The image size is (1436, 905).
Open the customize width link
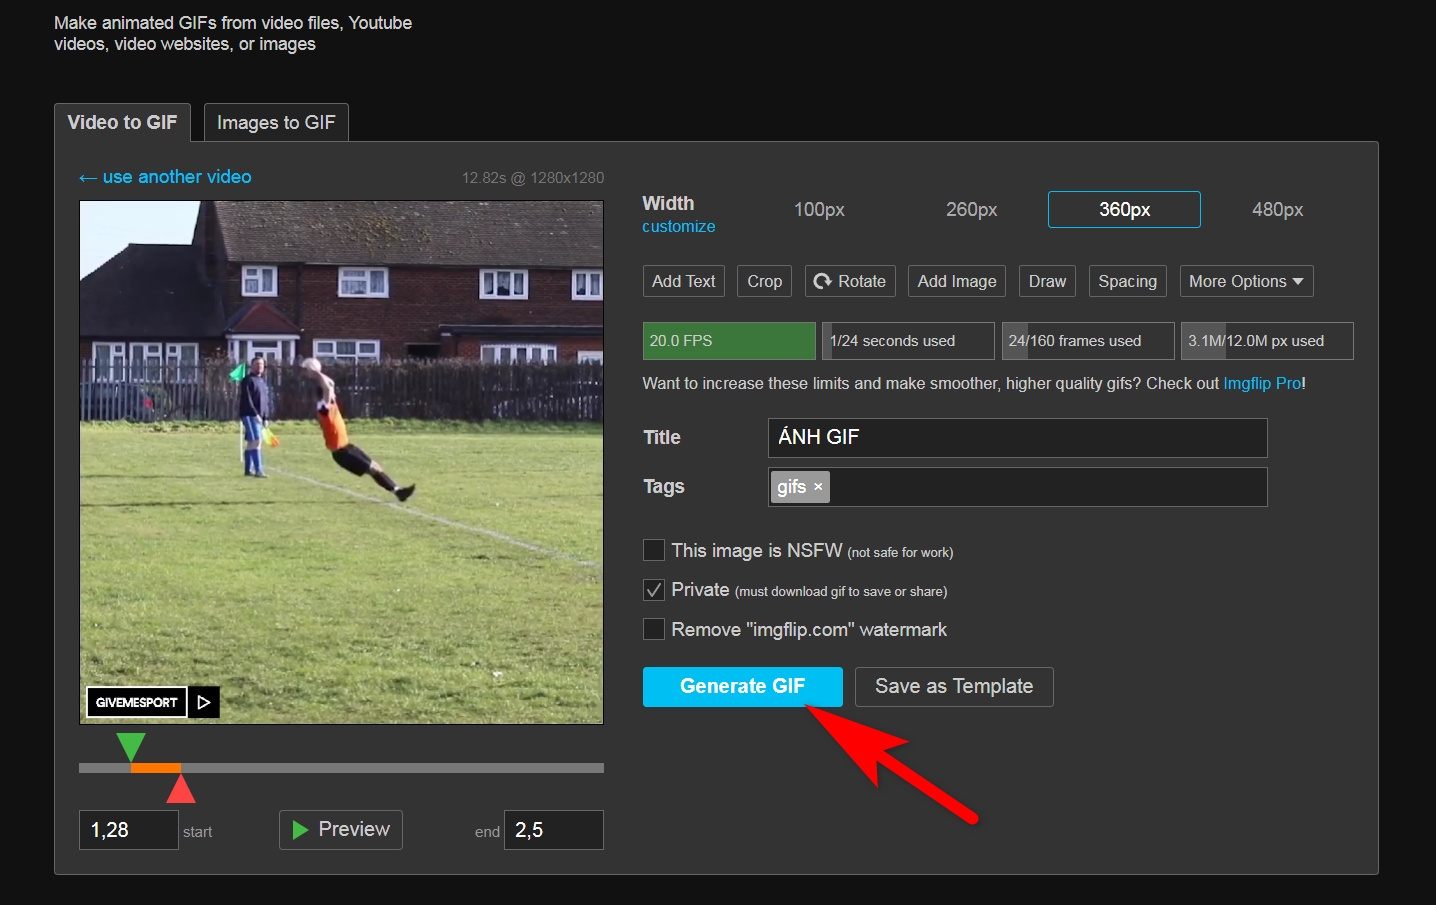click(x=678, y=227)
